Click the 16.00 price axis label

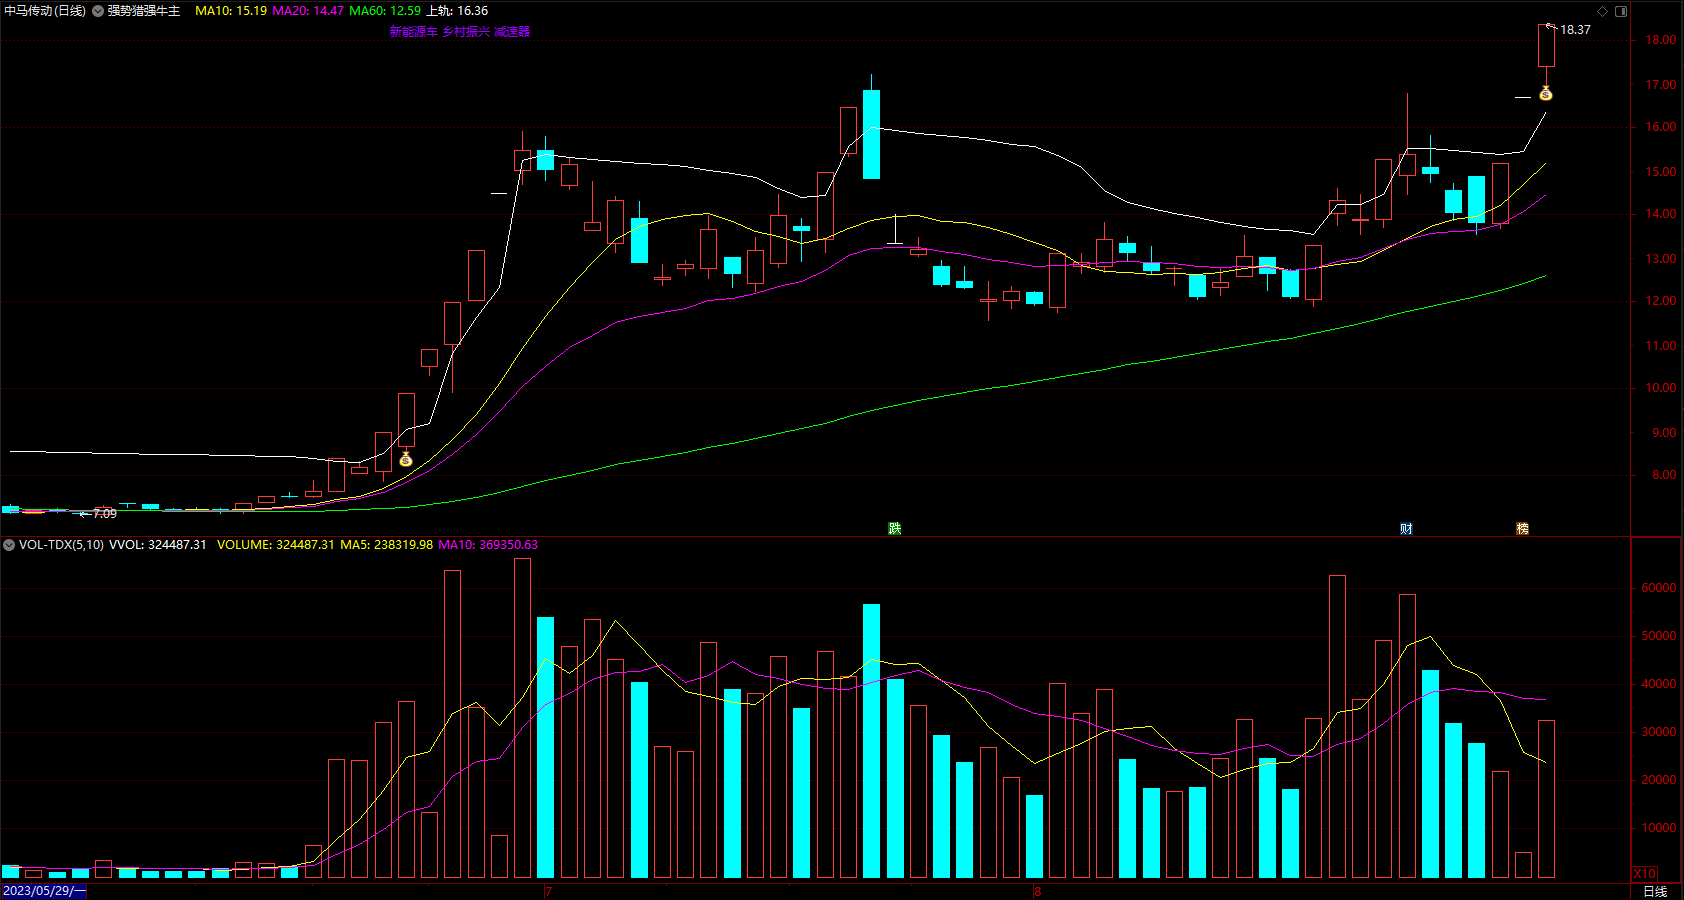click(1661, 127)
